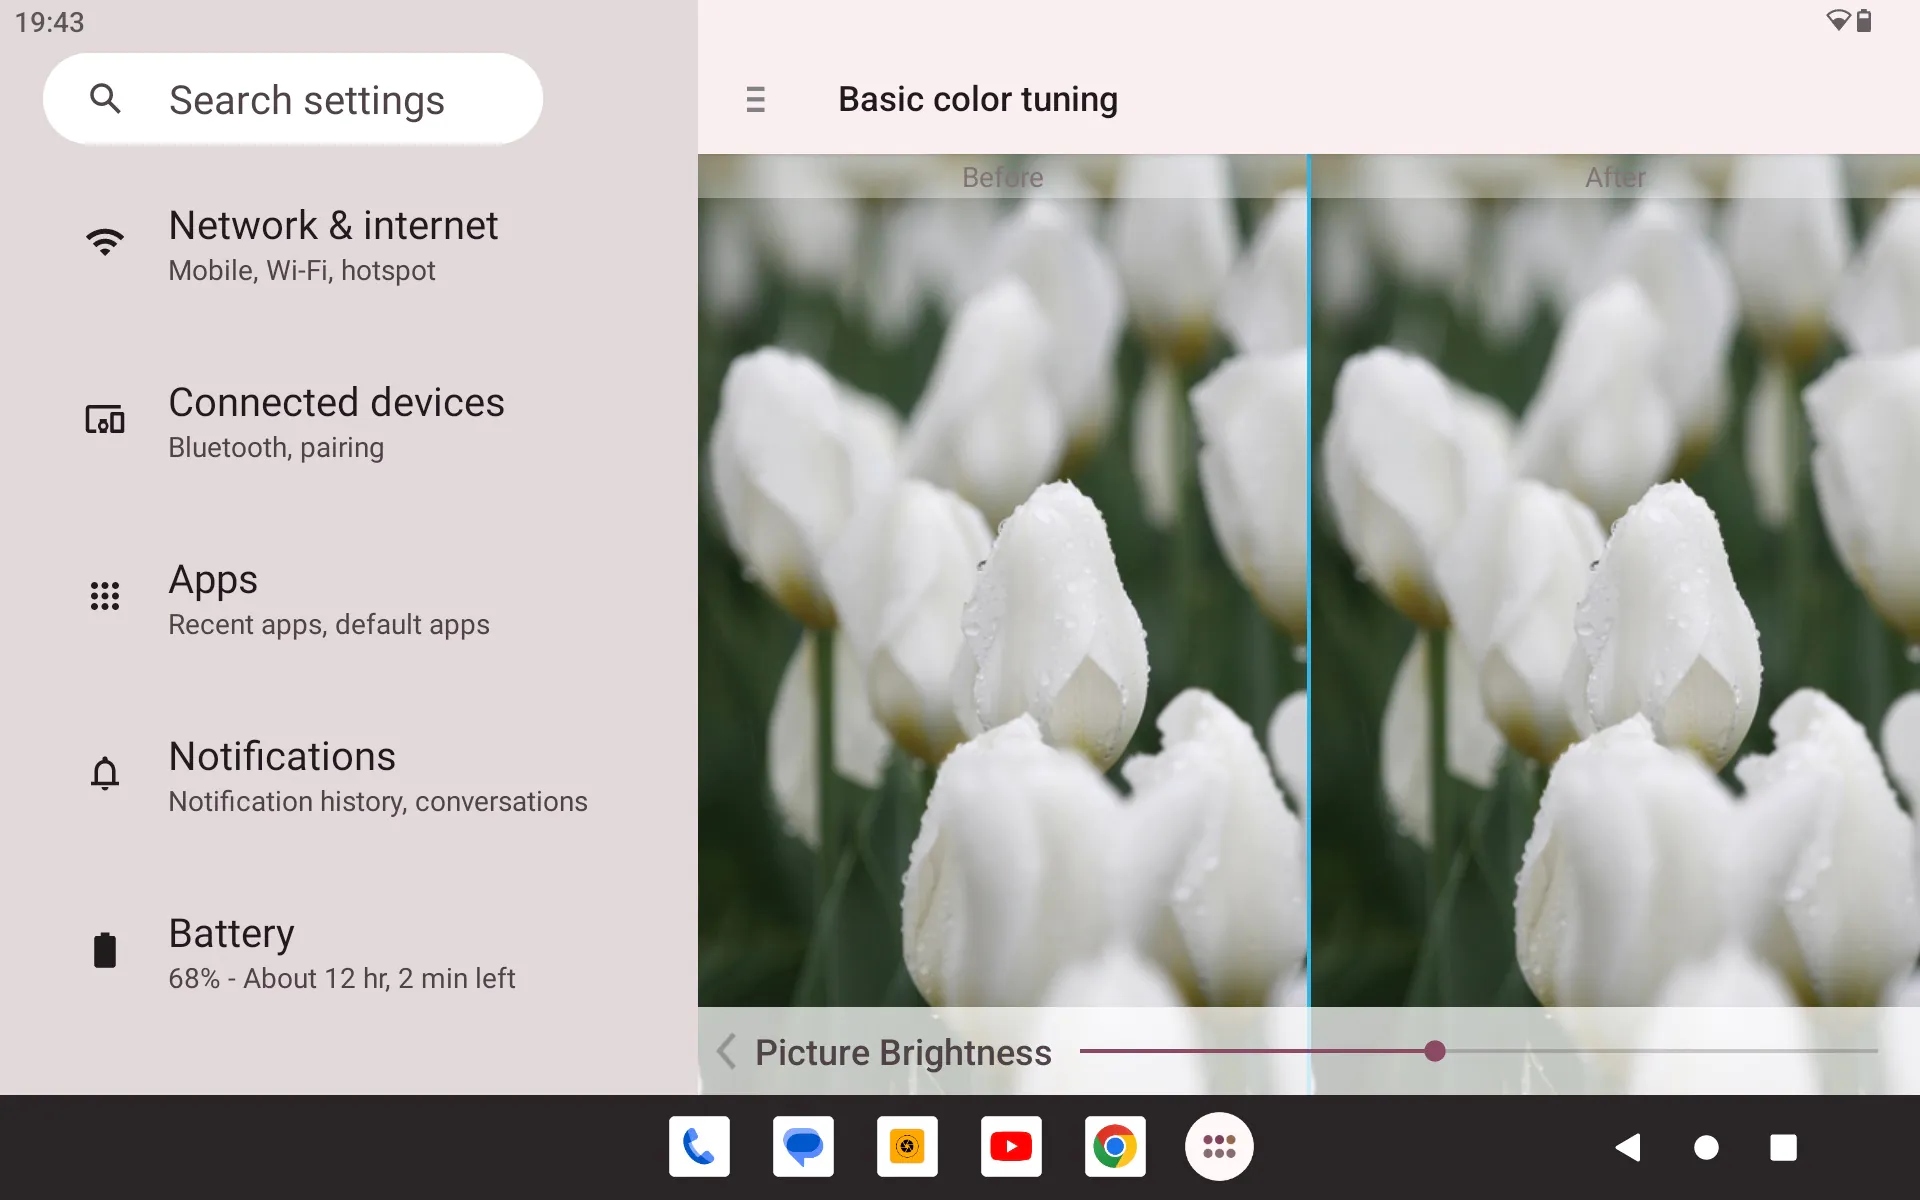Click the search magnifier icon
This screenshot has width=1920, height=1200.
point(105,98)
